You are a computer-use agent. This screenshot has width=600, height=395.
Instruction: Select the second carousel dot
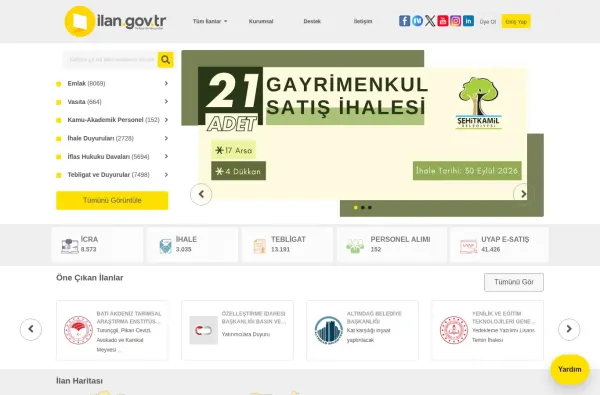coord(363,207)
